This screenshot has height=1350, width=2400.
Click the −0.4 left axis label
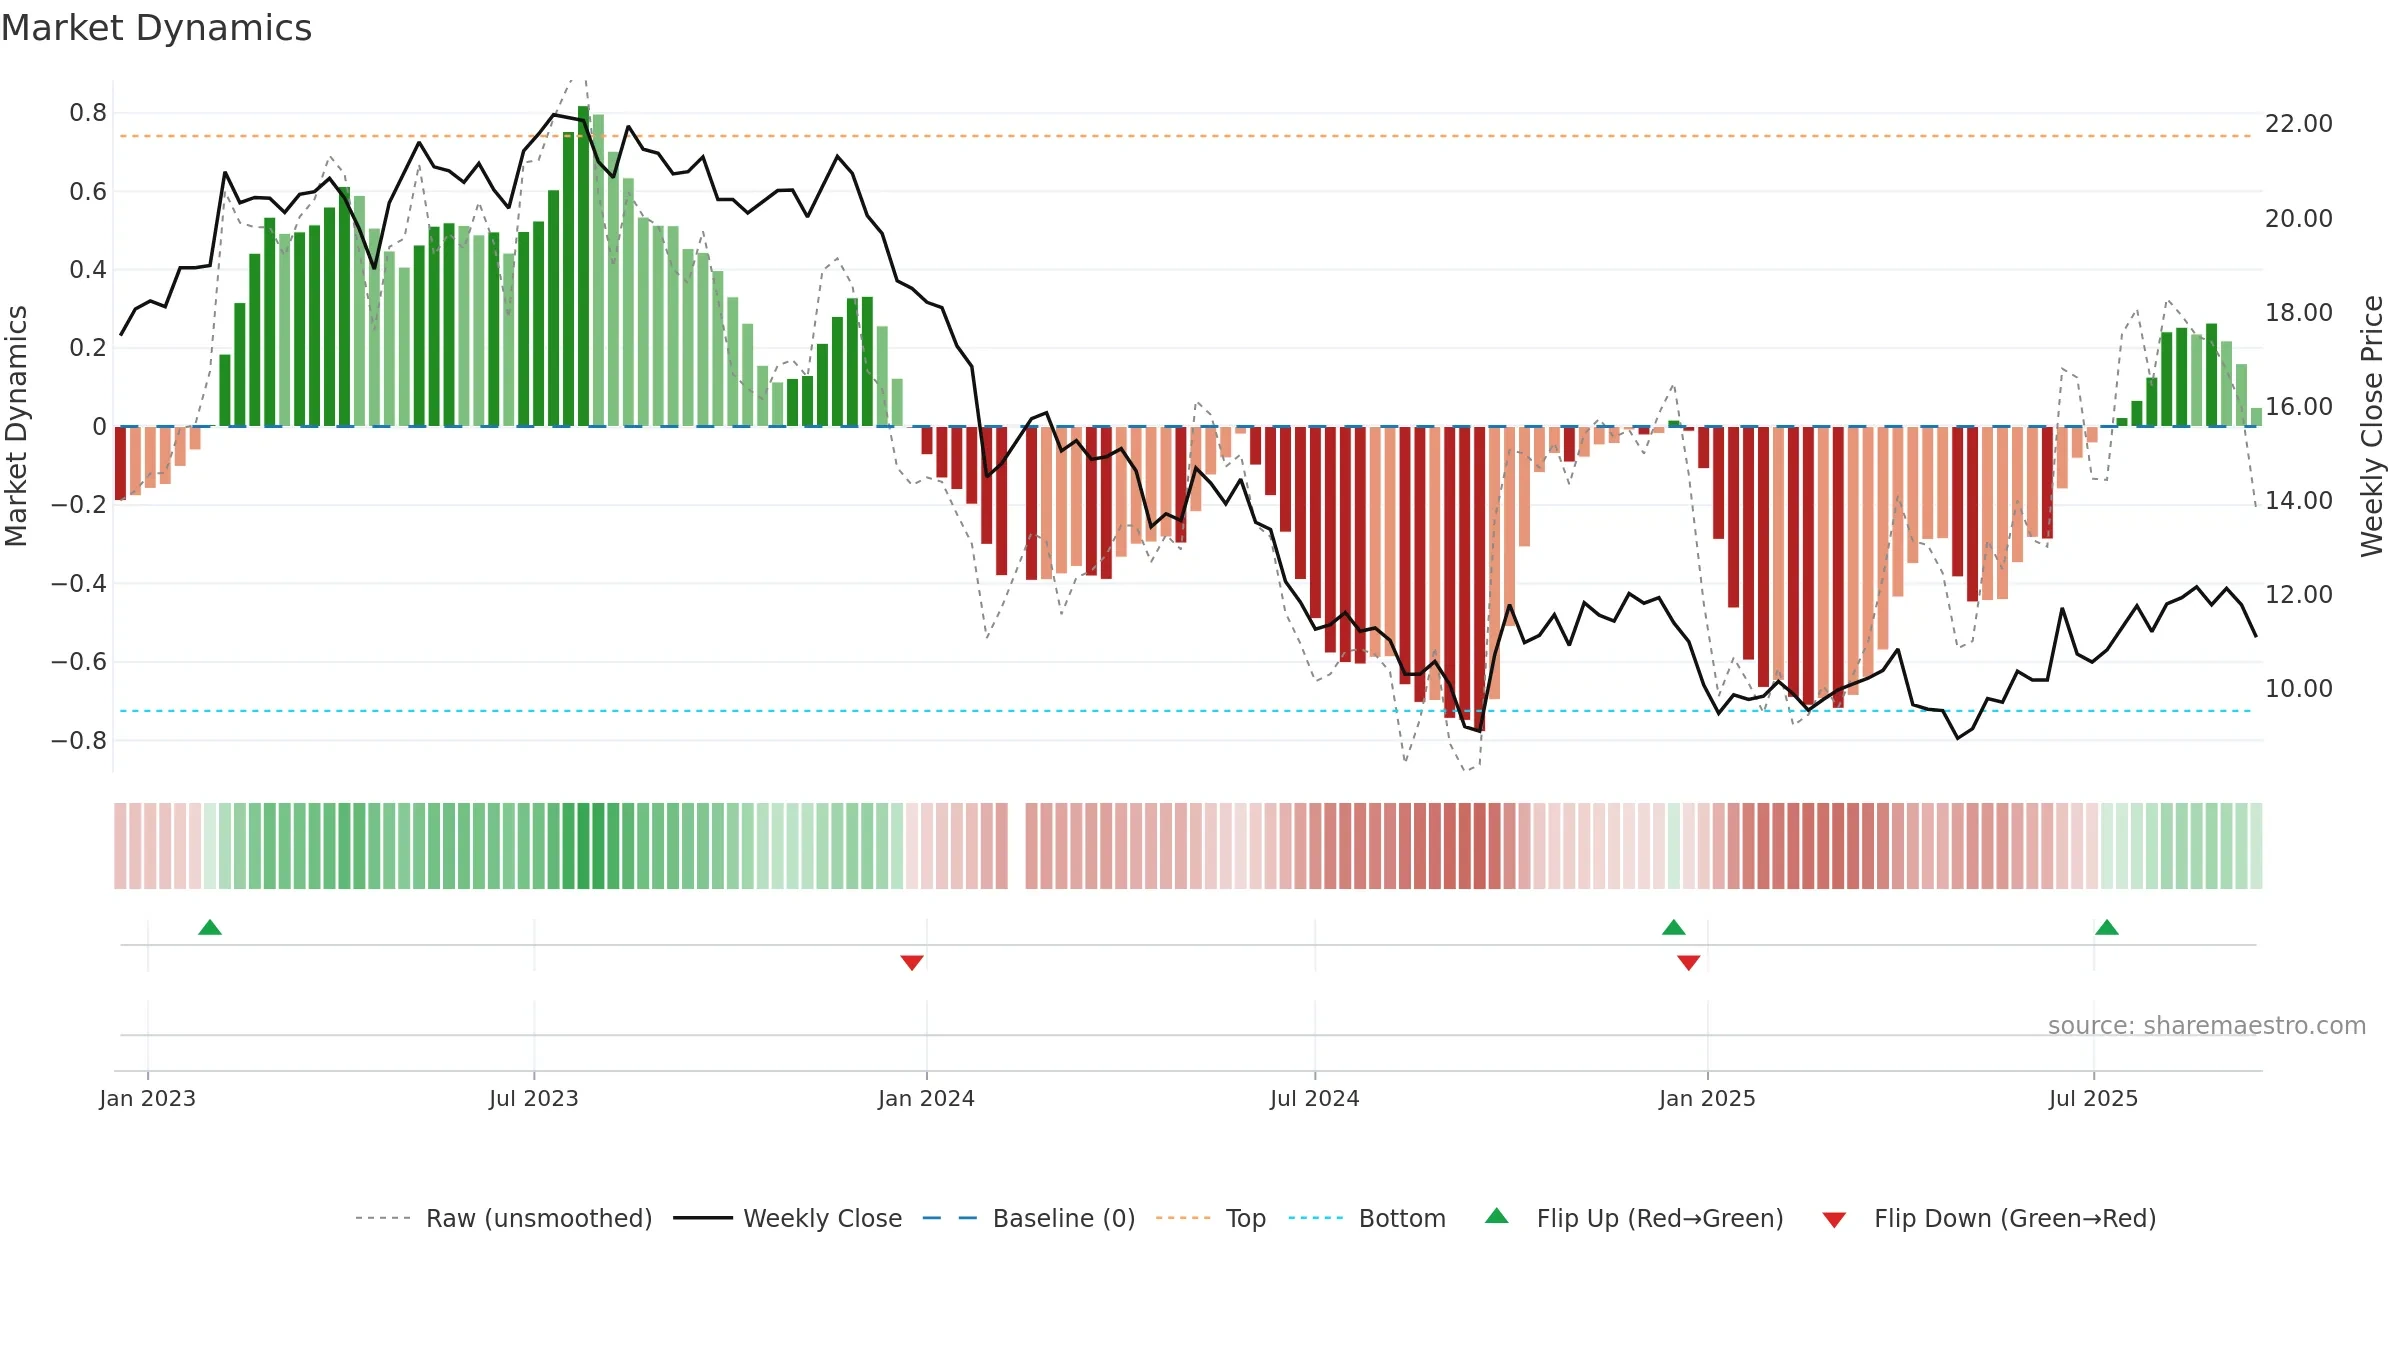[79, 584]
